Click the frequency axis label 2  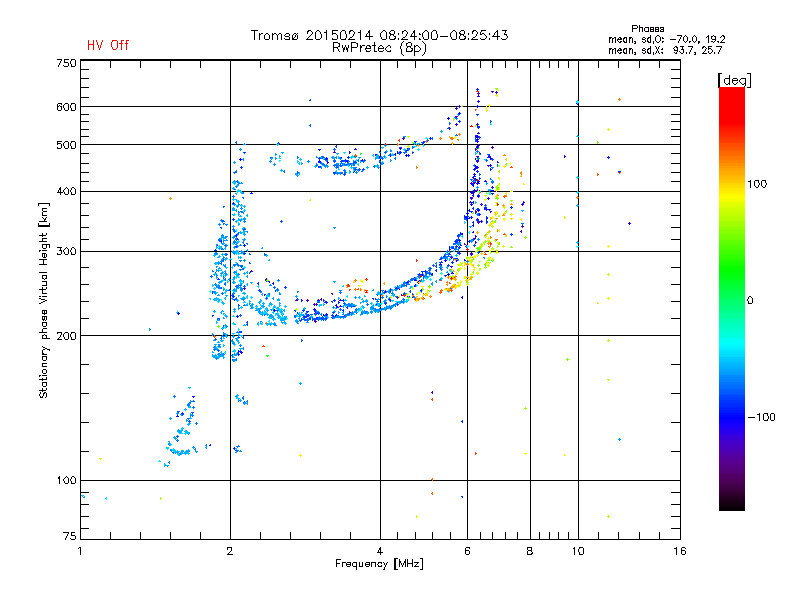(x=230, y=551)
